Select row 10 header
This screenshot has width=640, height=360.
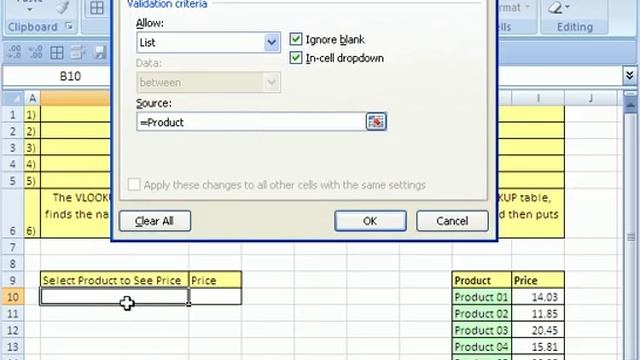click(13, 297)
